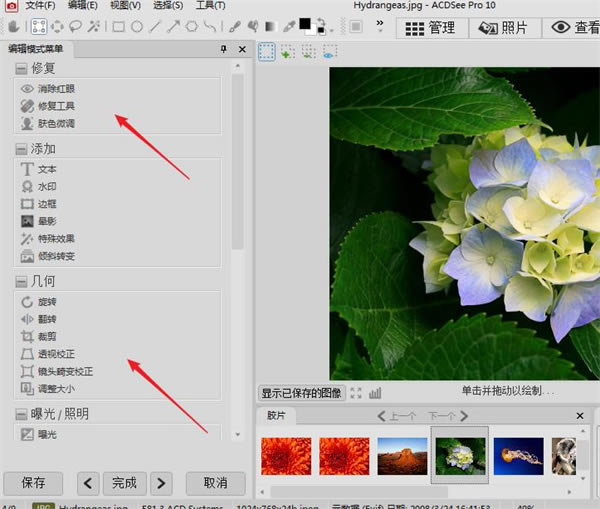Screen dimensions: 600x509
Task: Select the Curve drawing tool
Action: (210, 26)
